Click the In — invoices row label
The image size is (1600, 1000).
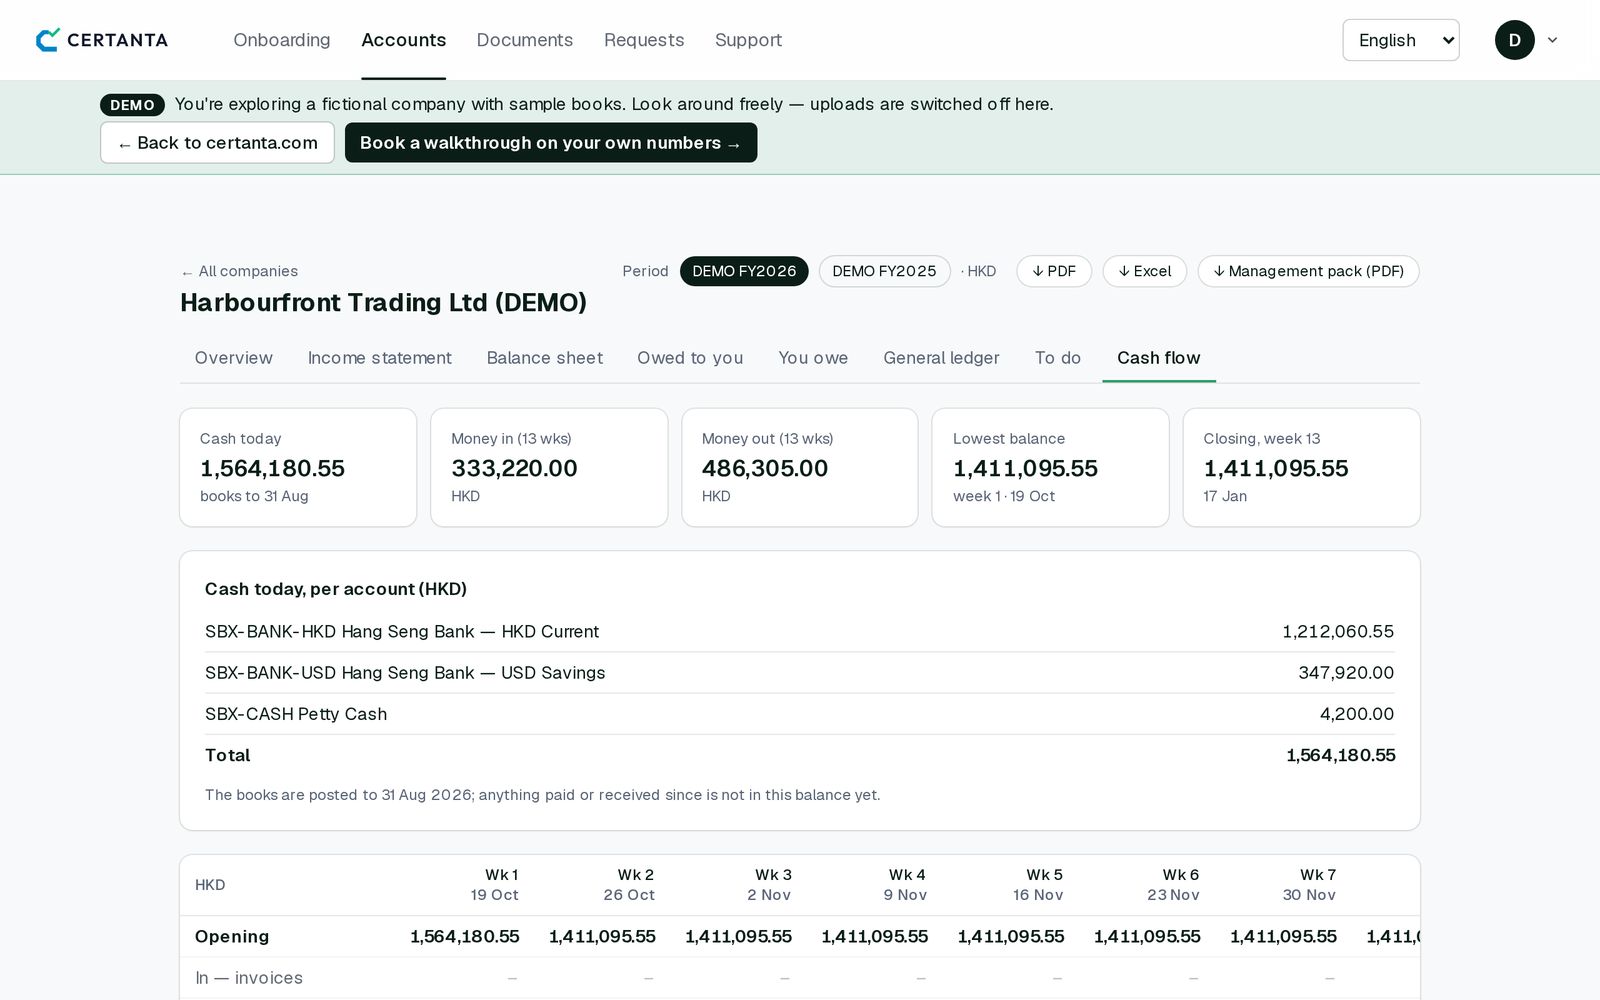(x=249, y=978)
